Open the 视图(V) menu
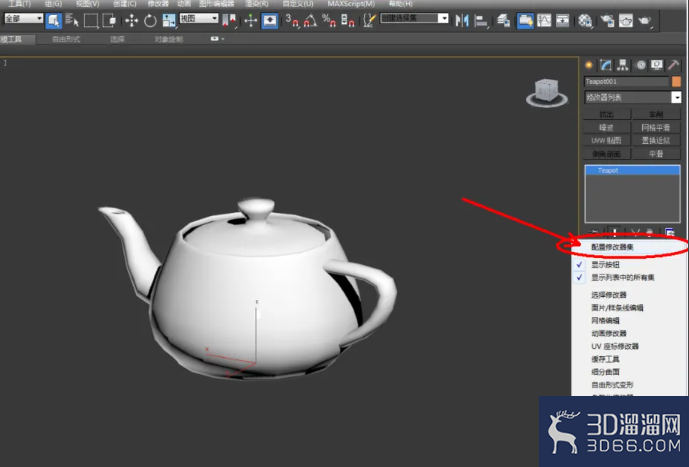 pyautogui.click(x=87, y=4)
